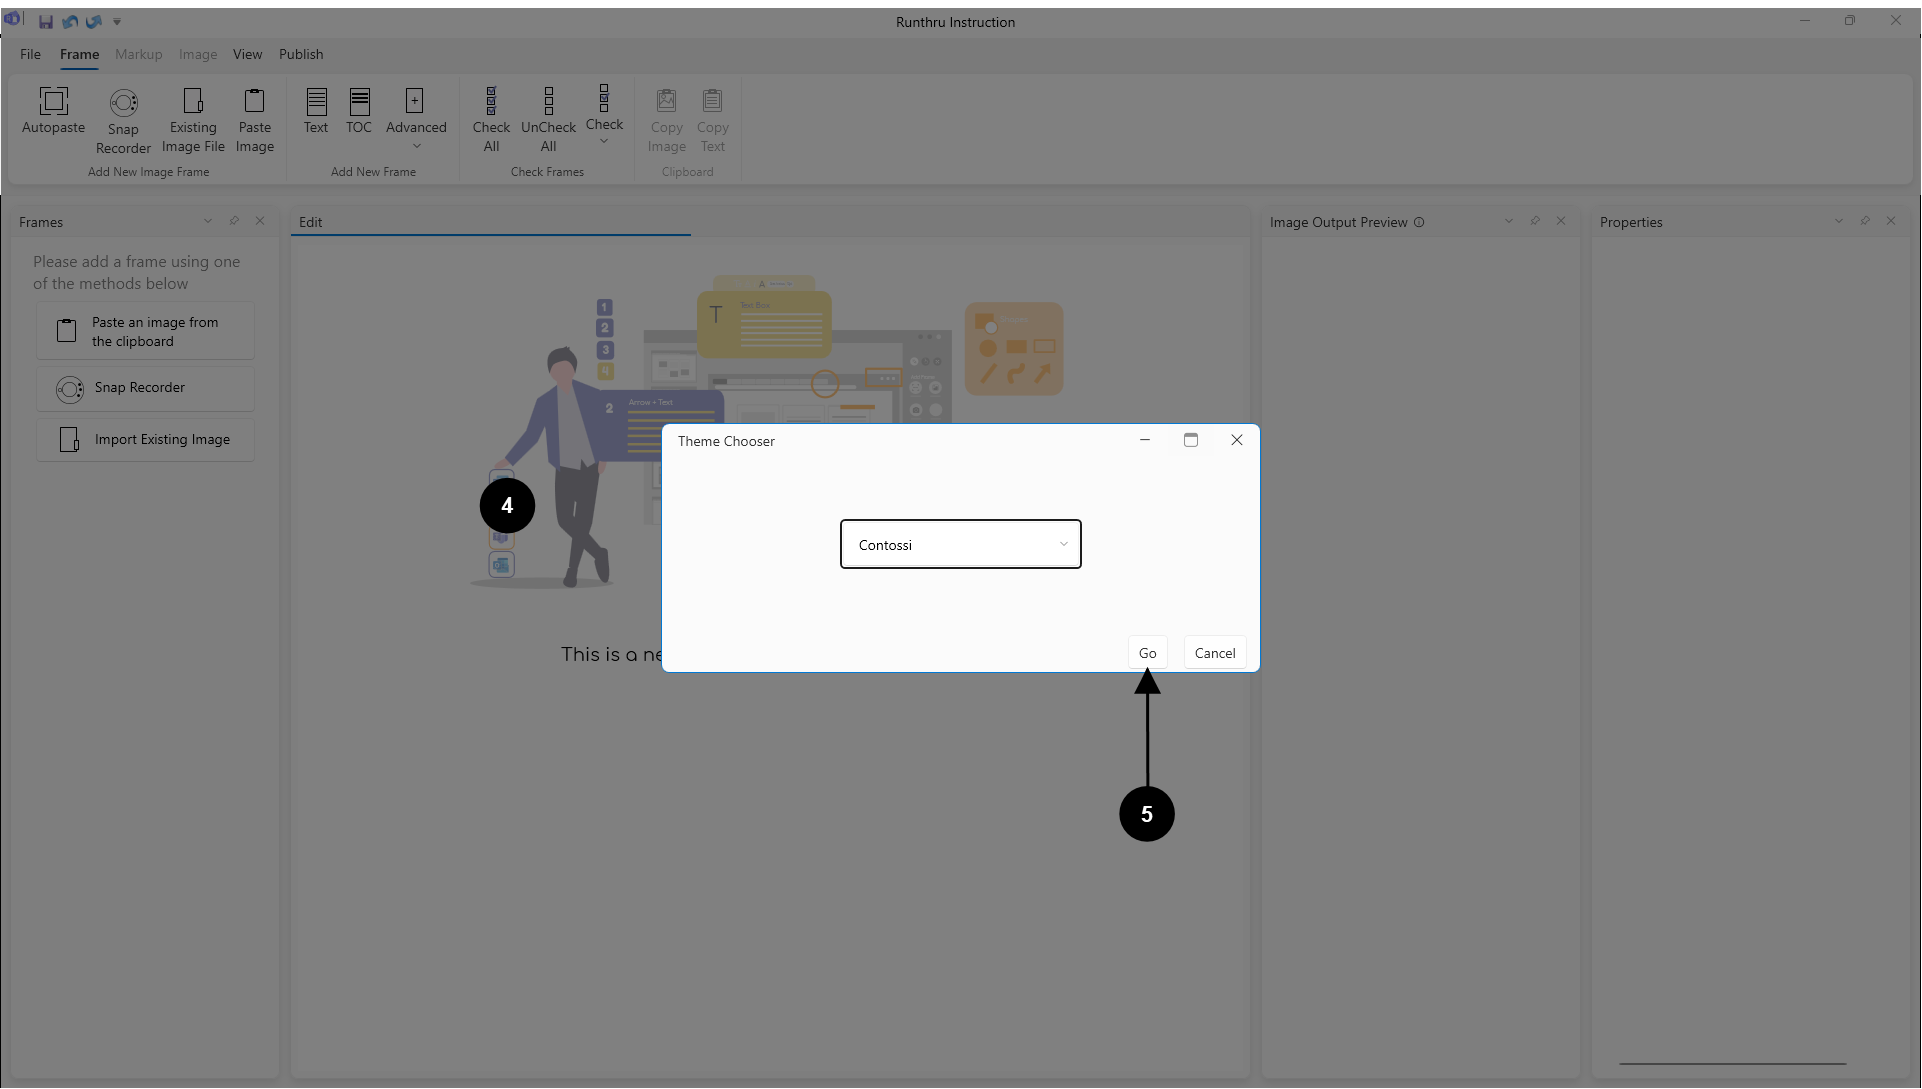The image size is (1922, 1089).
Task: Toggle the pin on the Image Output Preview panel
Action: [1535, 221]
